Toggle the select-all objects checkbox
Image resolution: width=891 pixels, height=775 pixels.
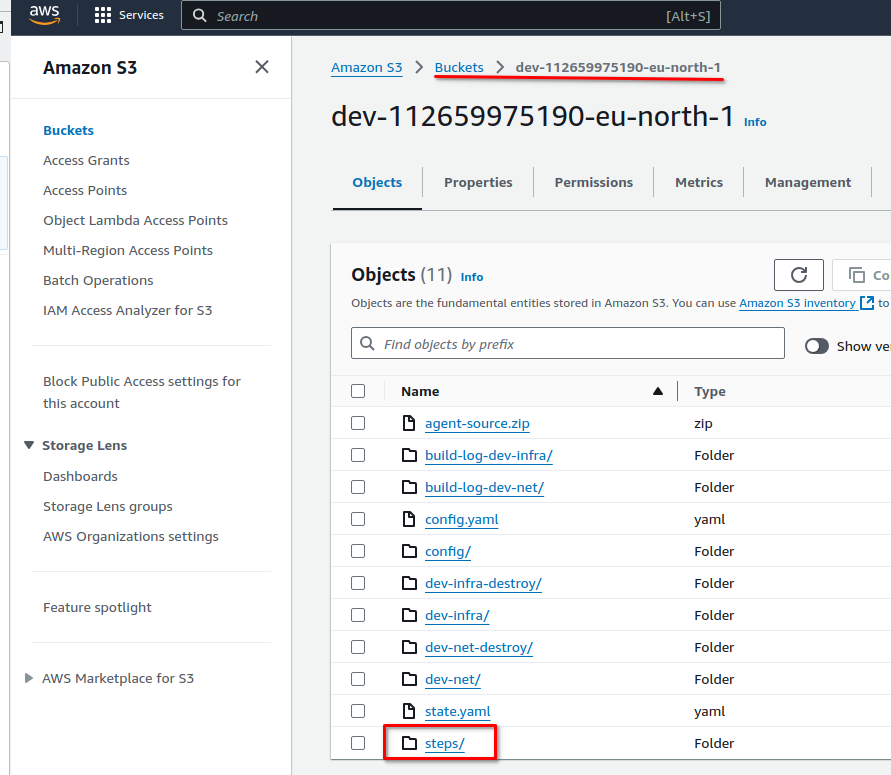coord(358,391)
